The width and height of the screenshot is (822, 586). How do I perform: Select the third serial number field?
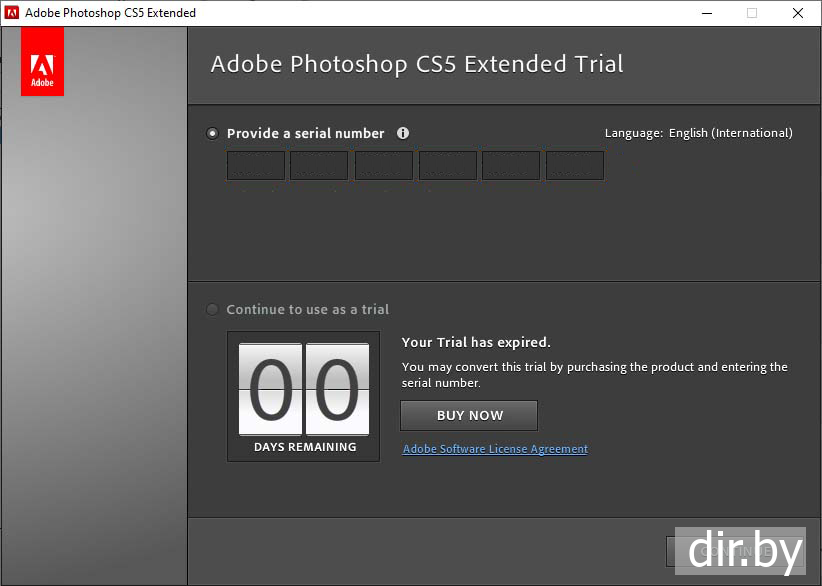point(383,166)
